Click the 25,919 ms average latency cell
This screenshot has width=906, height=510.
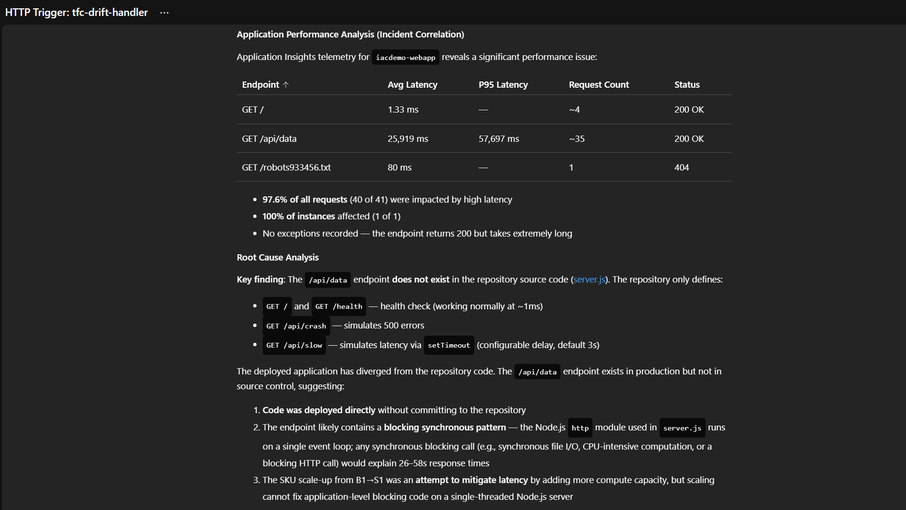[407, 139]
